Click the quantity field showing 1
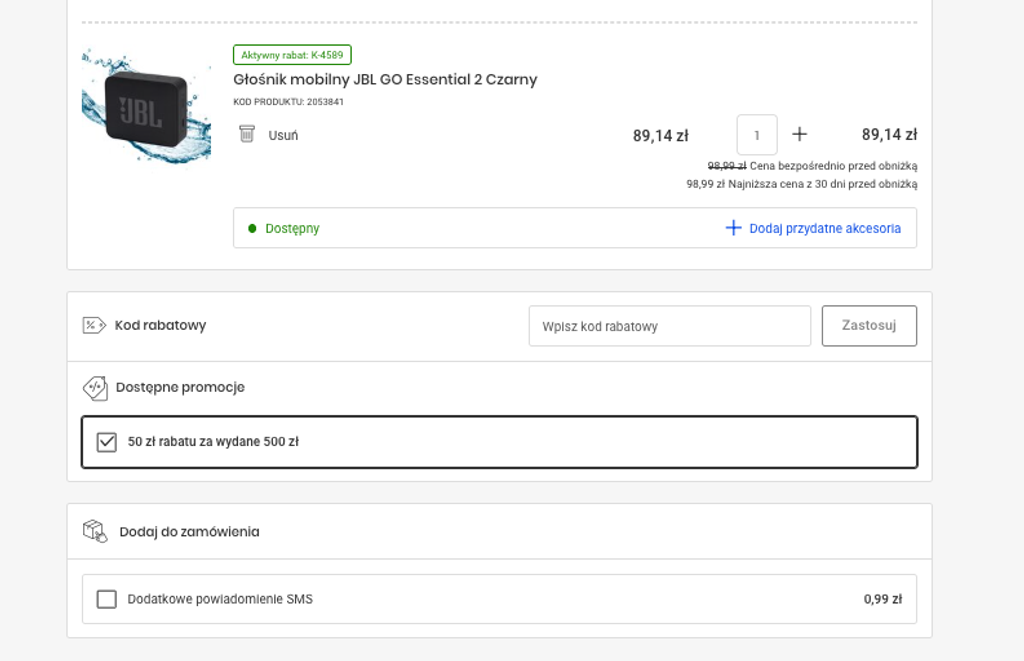This screenshot has height=661, width=1024. [757, 135]
